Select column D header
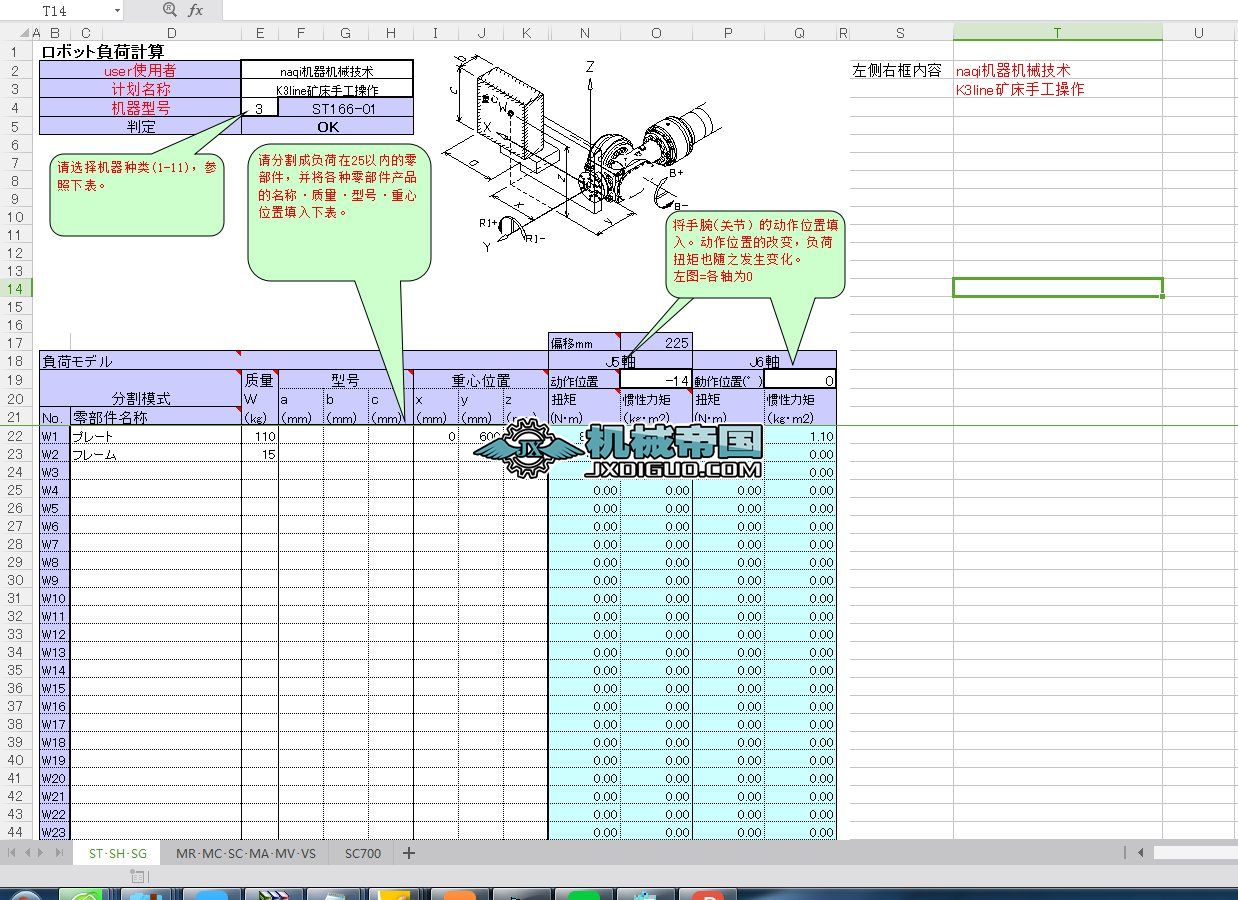This screenshot has width=1238, height=900. pyautogui.click(x=171, y=33)
